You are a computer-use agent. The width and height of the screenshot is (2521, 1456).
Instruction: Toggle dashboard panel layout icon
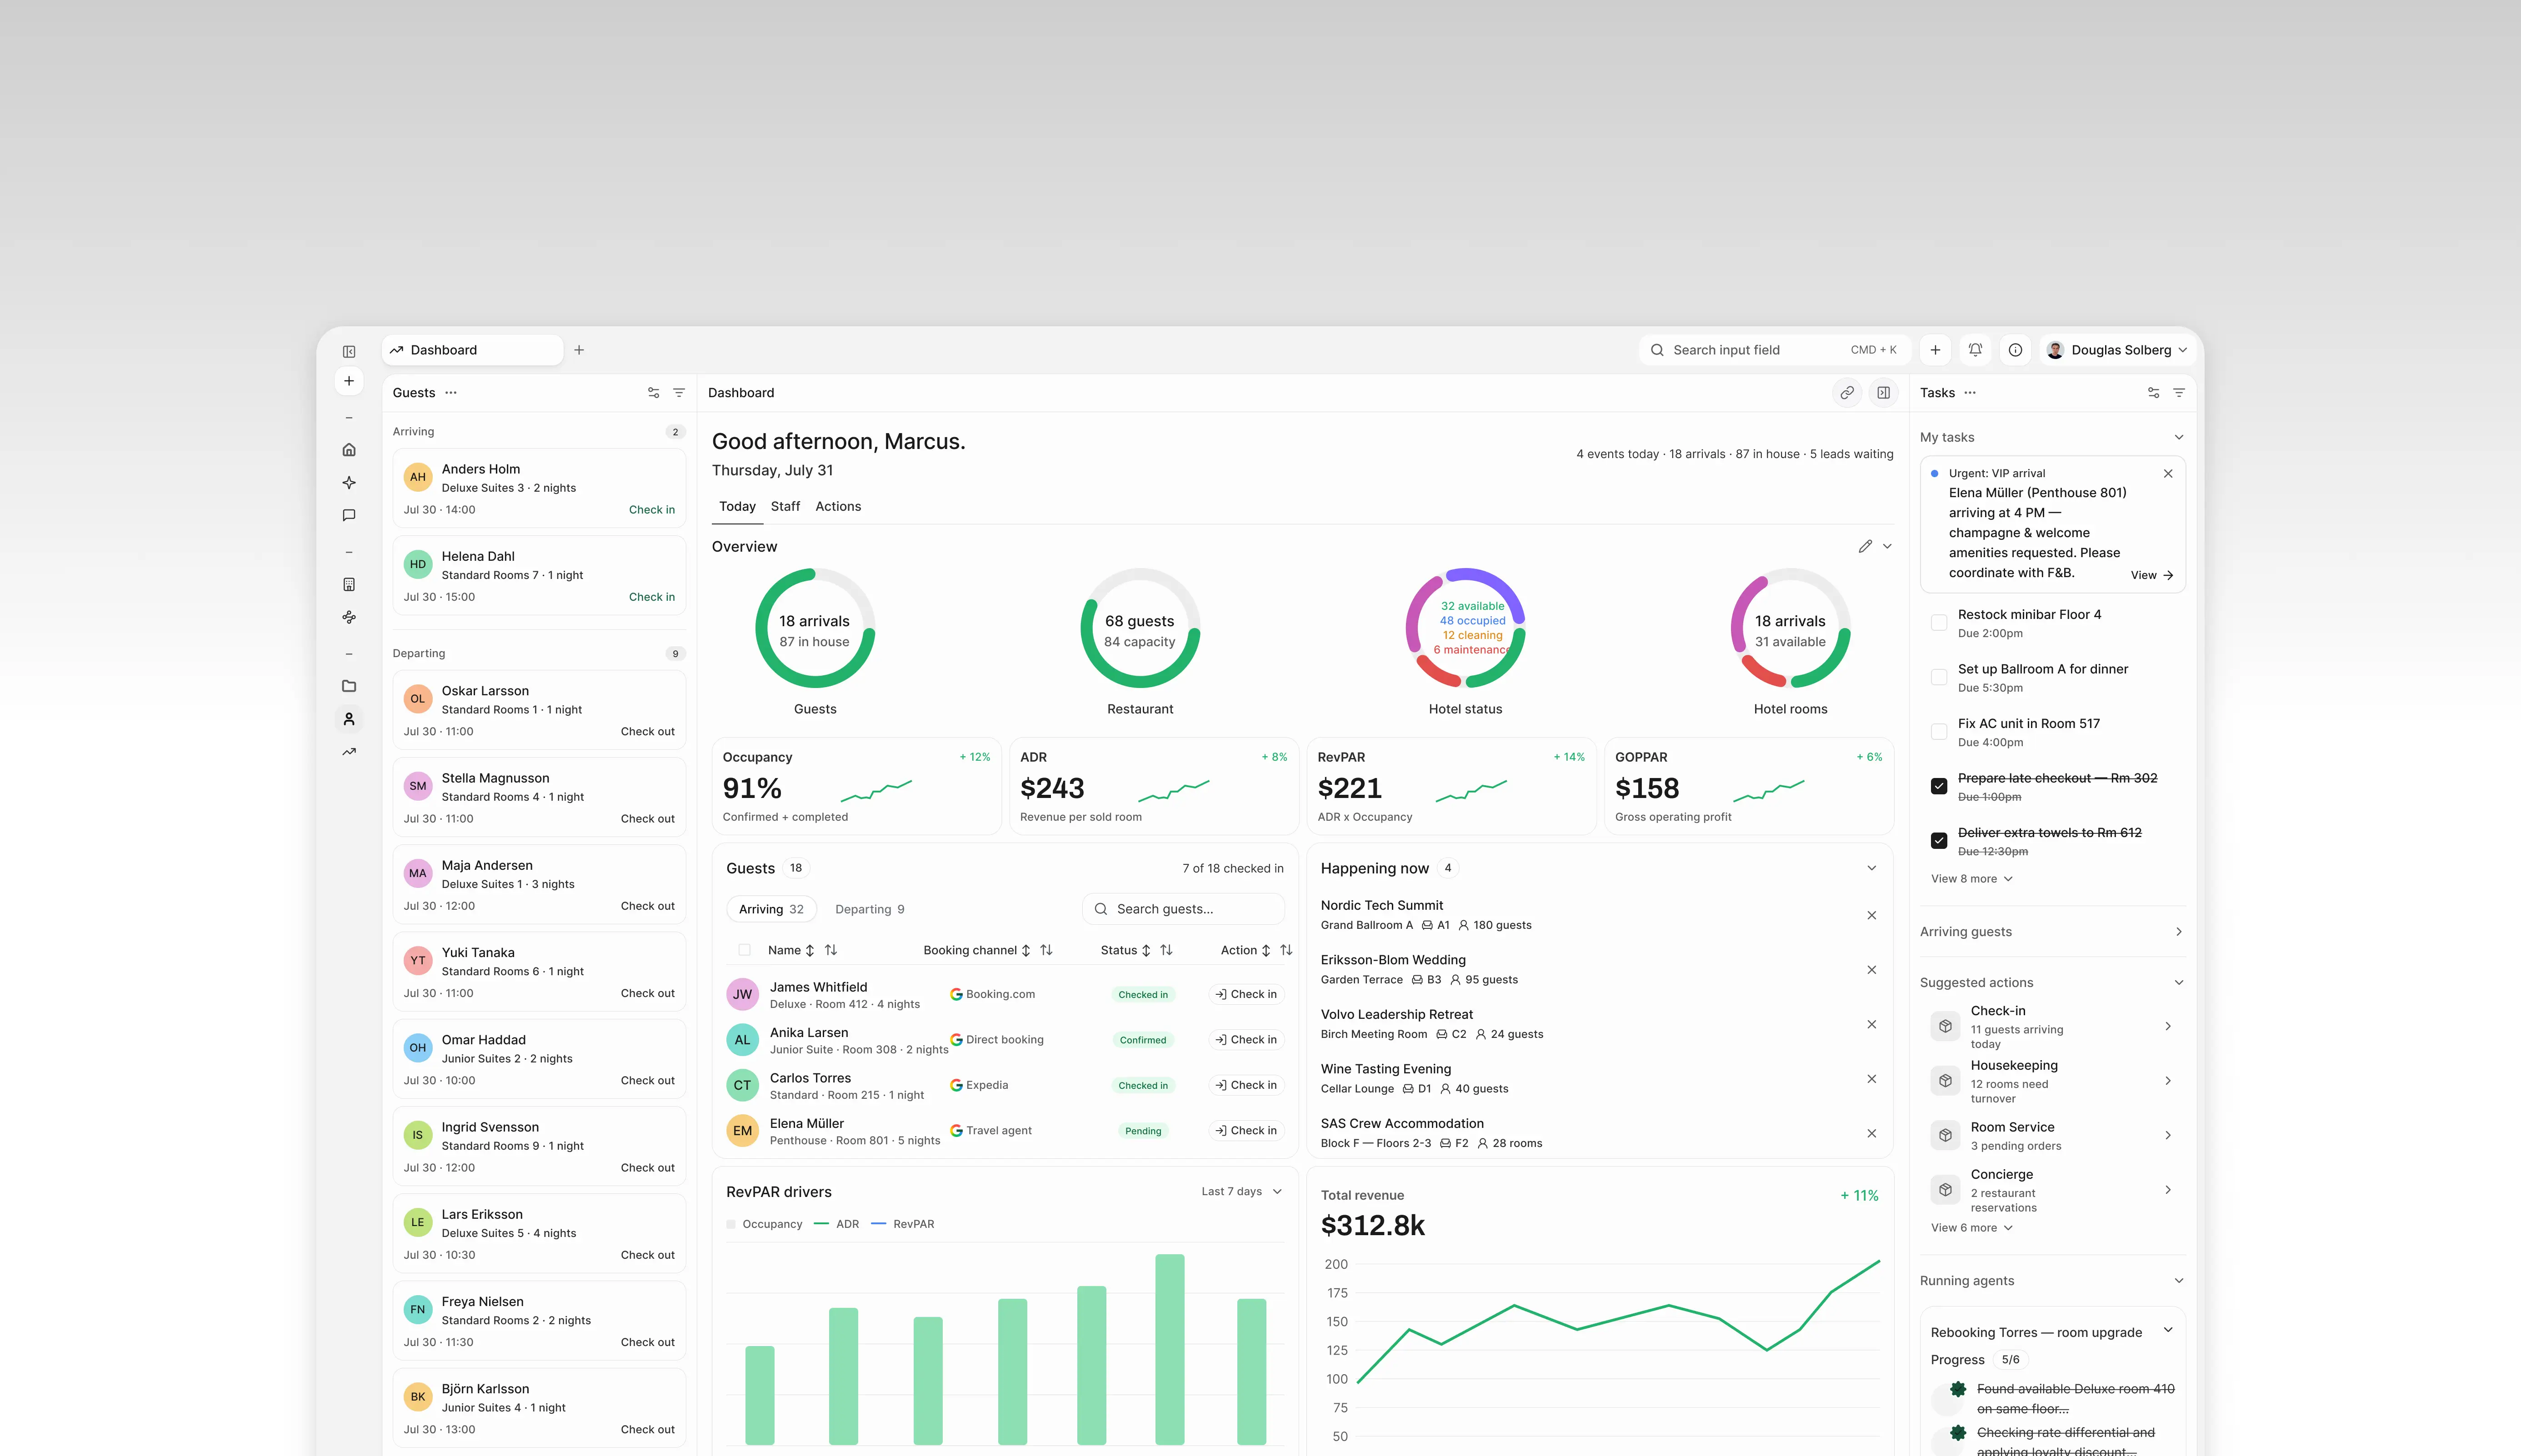(1883, 393)
